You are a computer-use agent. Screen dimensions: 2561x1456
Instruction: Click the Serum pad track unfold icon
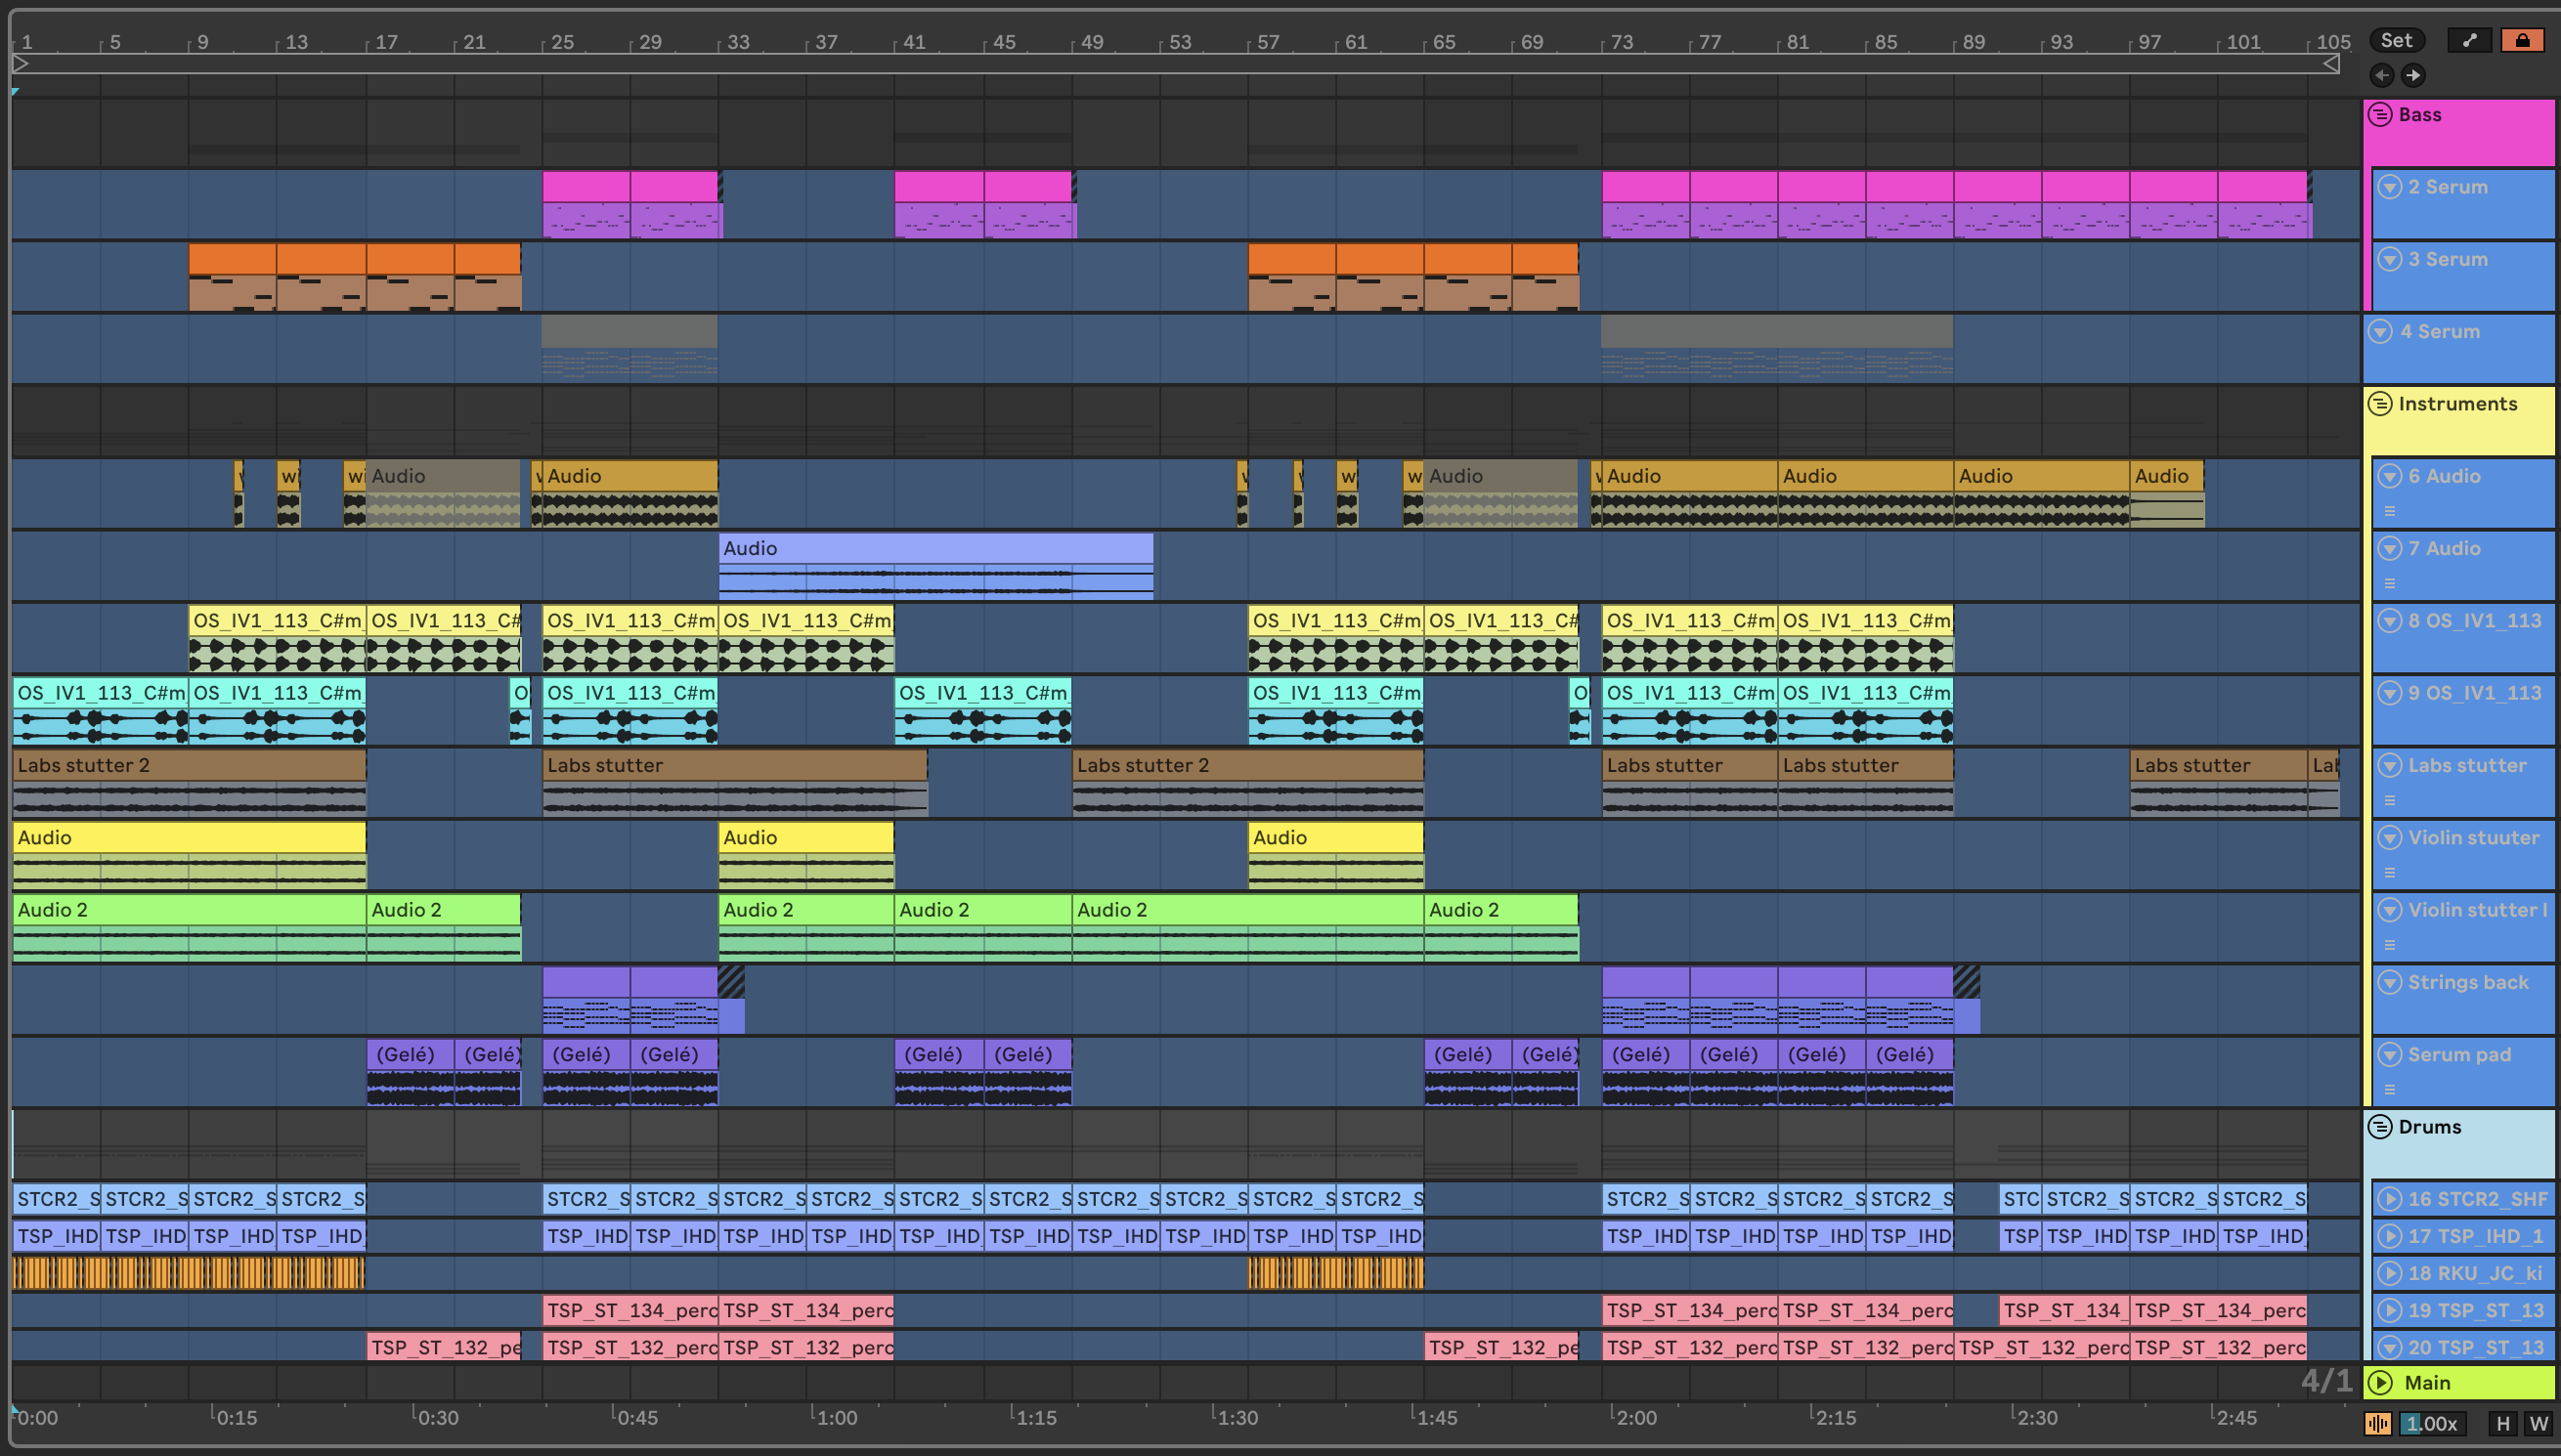tap(2389, 1054)
